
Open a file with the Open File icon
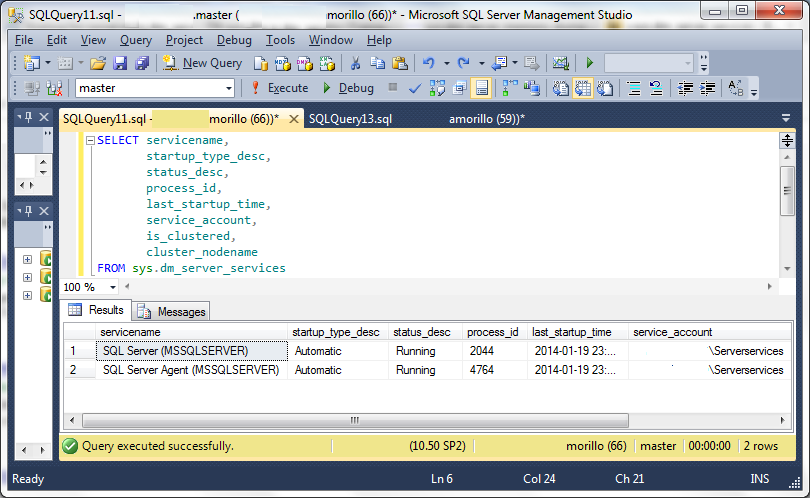[x=98, y=63]
